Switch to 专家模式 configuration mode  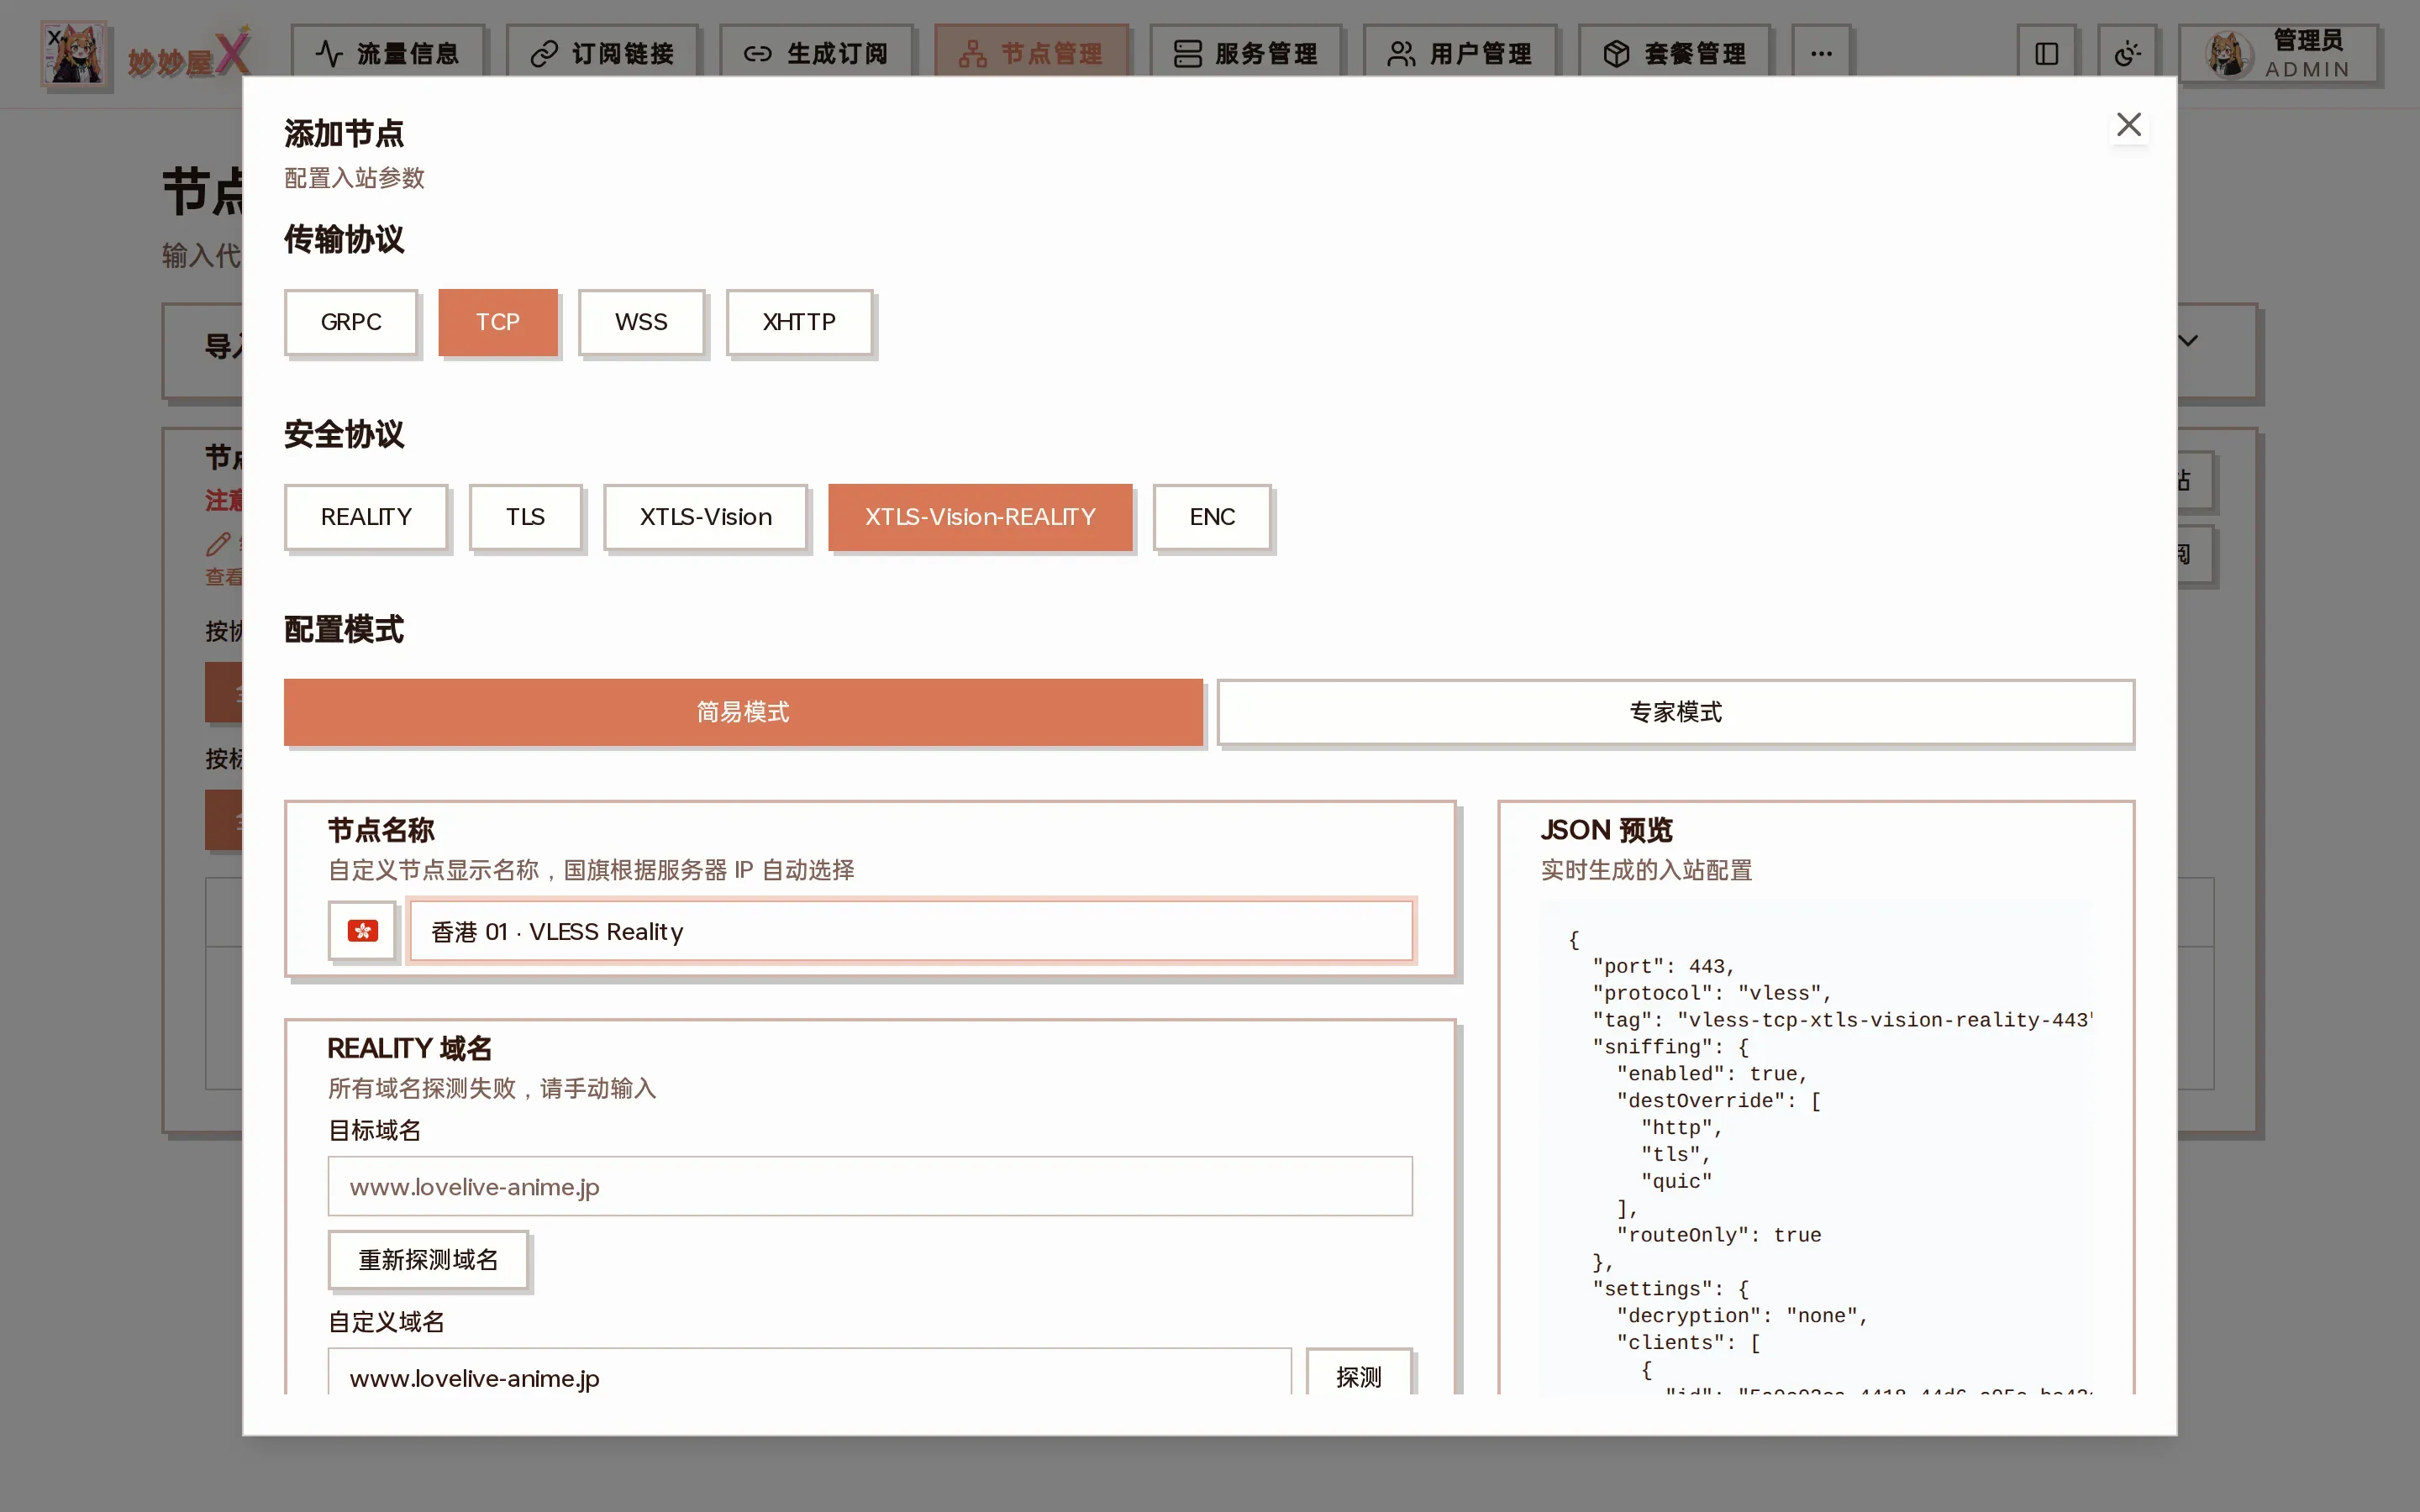(1675, 712)
